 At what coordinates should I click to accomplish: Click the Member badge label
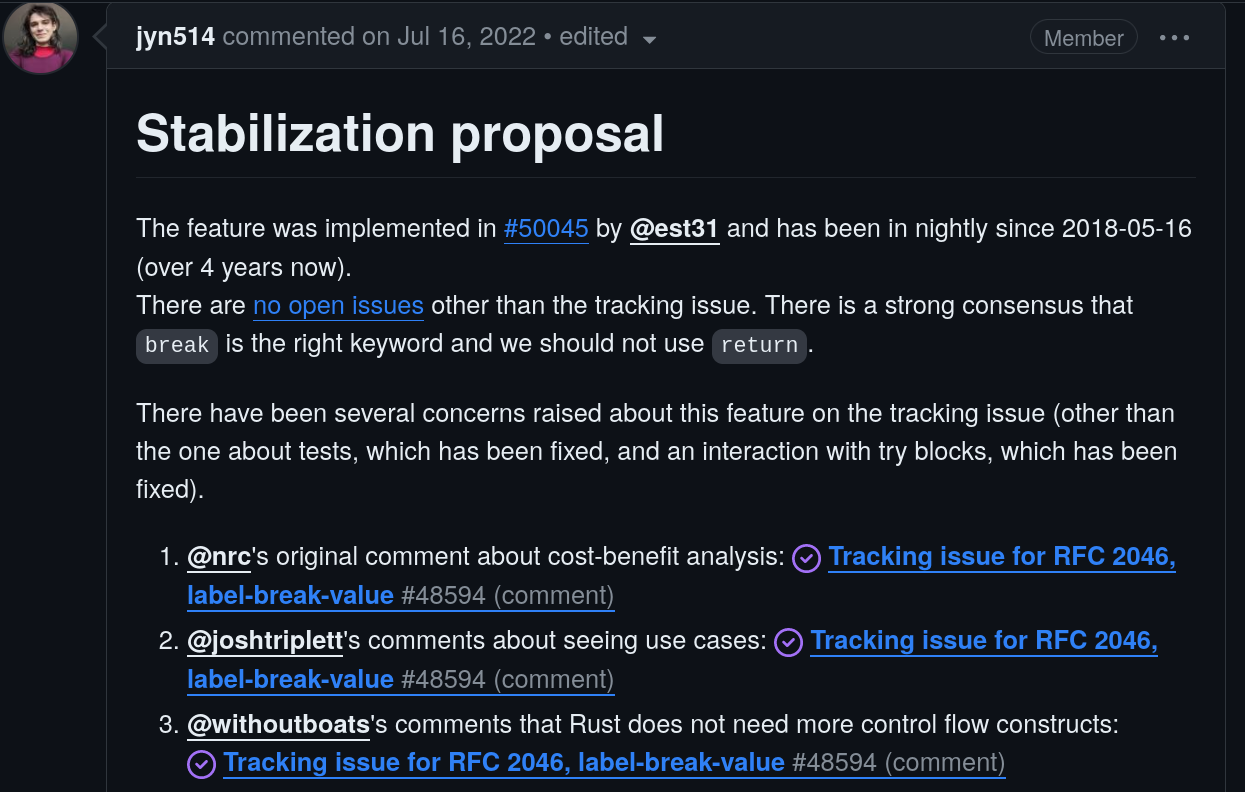[x=1083, y=38]
